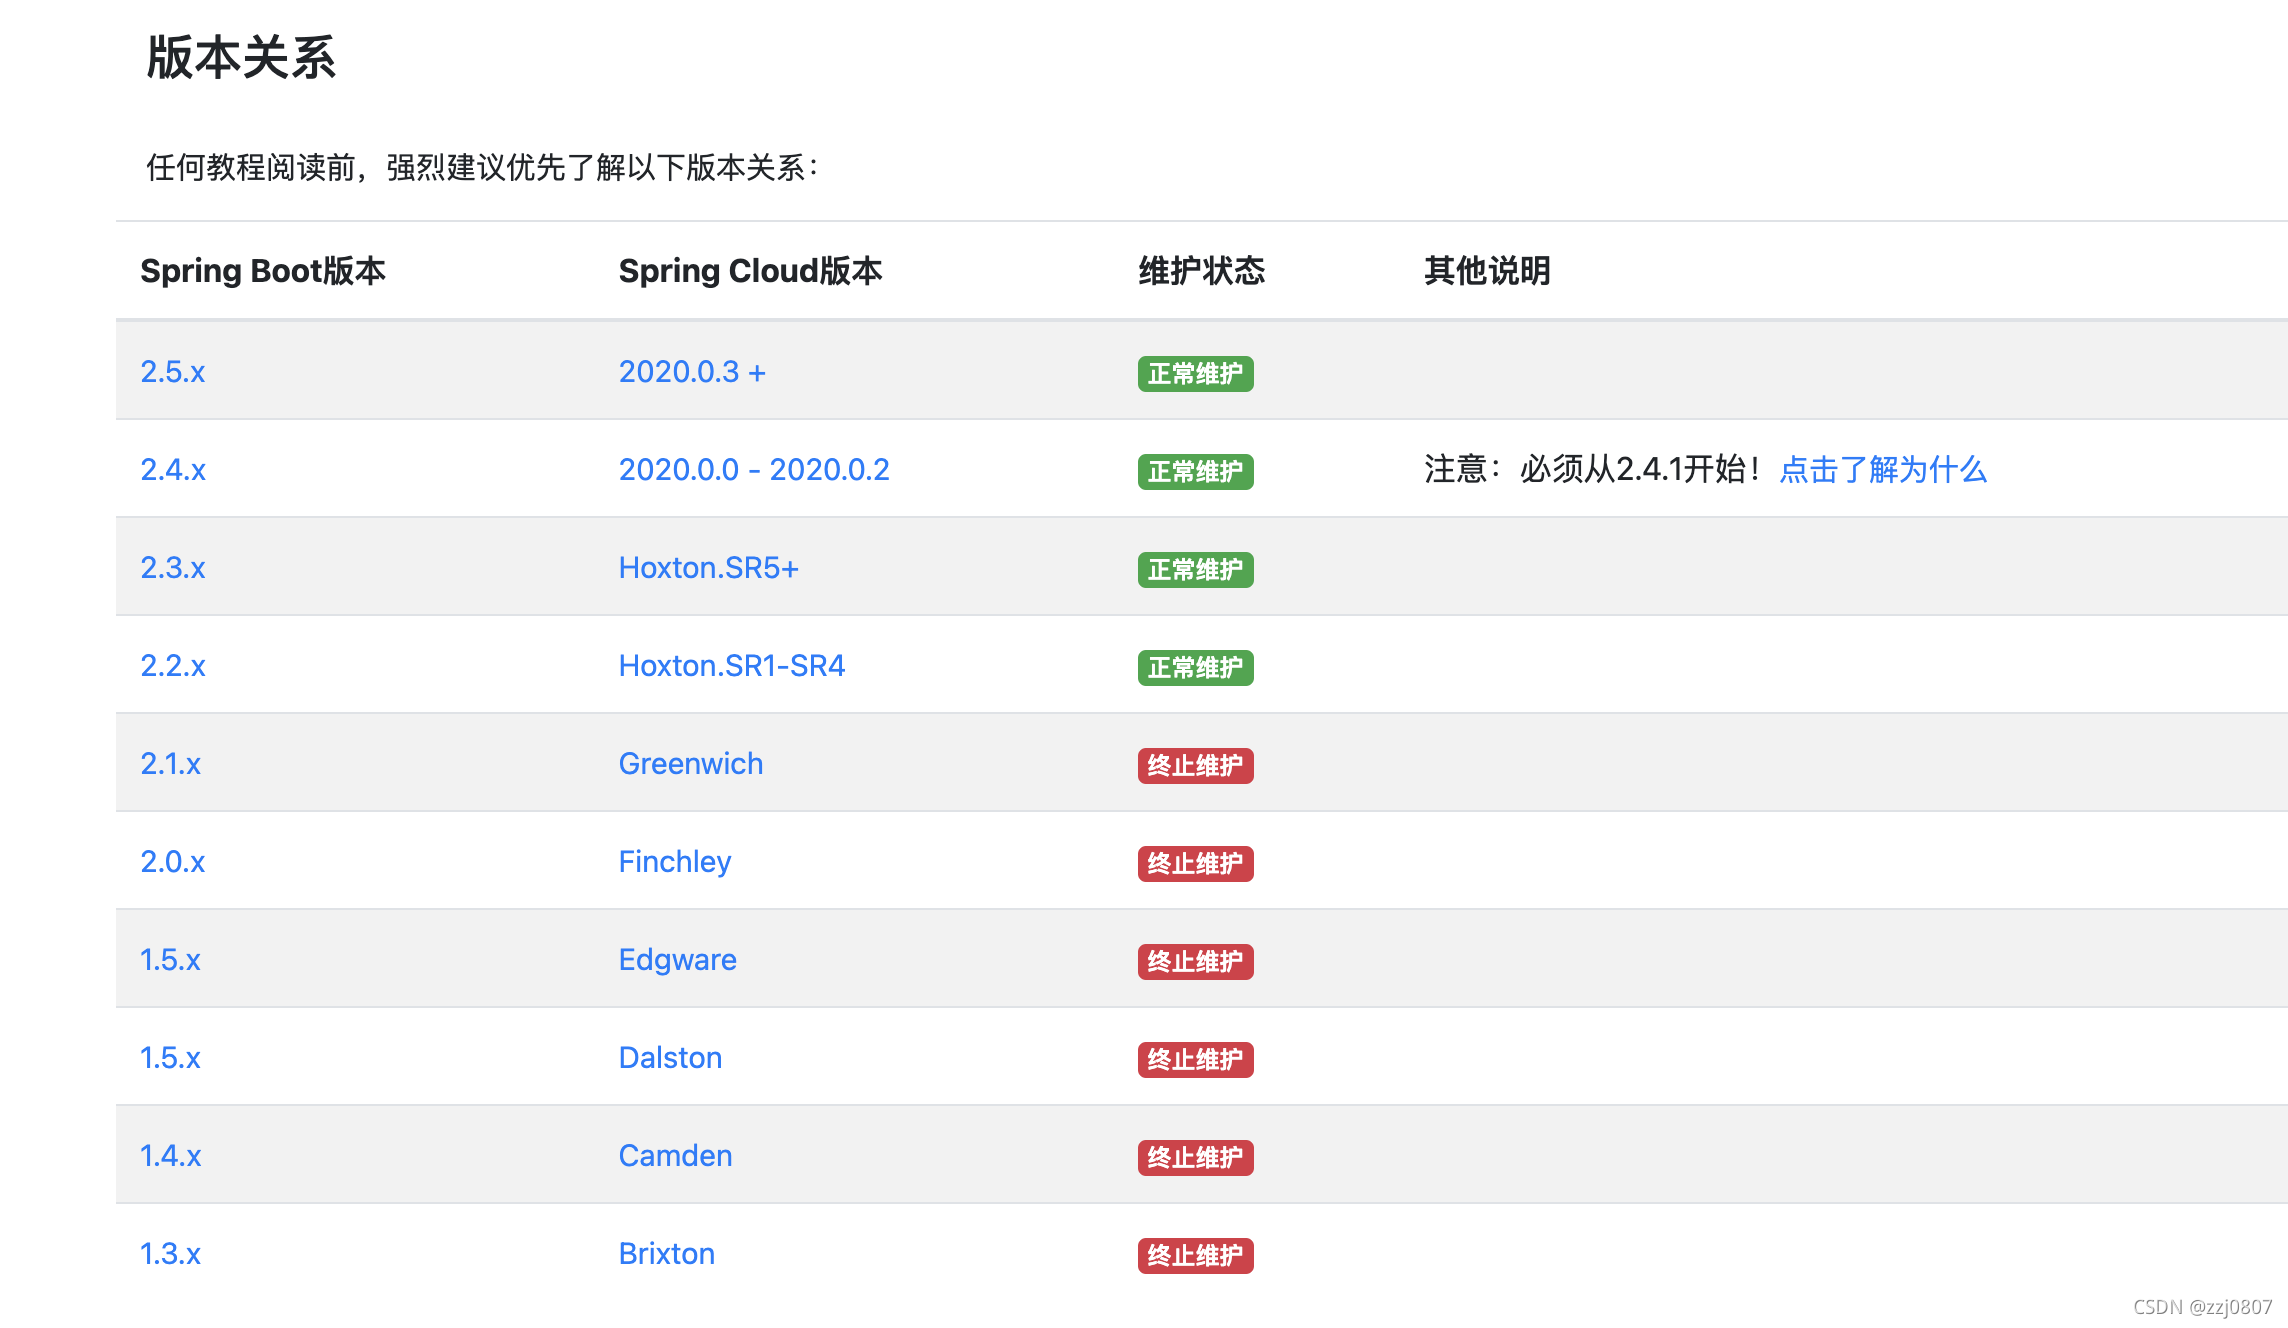Click the red 终止维护 badge in Camden row
The height and width of the screenshot is (1328, 2288).
pyautogui.click(x=1195, y=1158)
